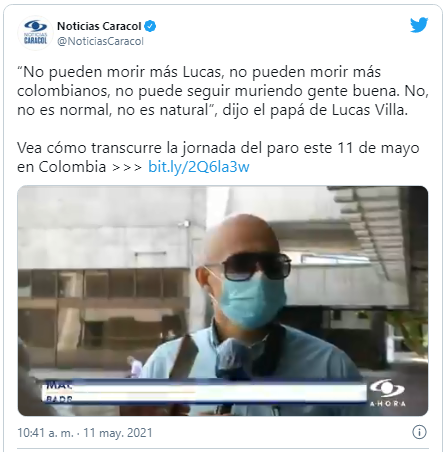Image resolution: width=447 pixels, height=452 pixels.
Task: Open the @NoticiasCaracol handle link
Action: [100, 41]
